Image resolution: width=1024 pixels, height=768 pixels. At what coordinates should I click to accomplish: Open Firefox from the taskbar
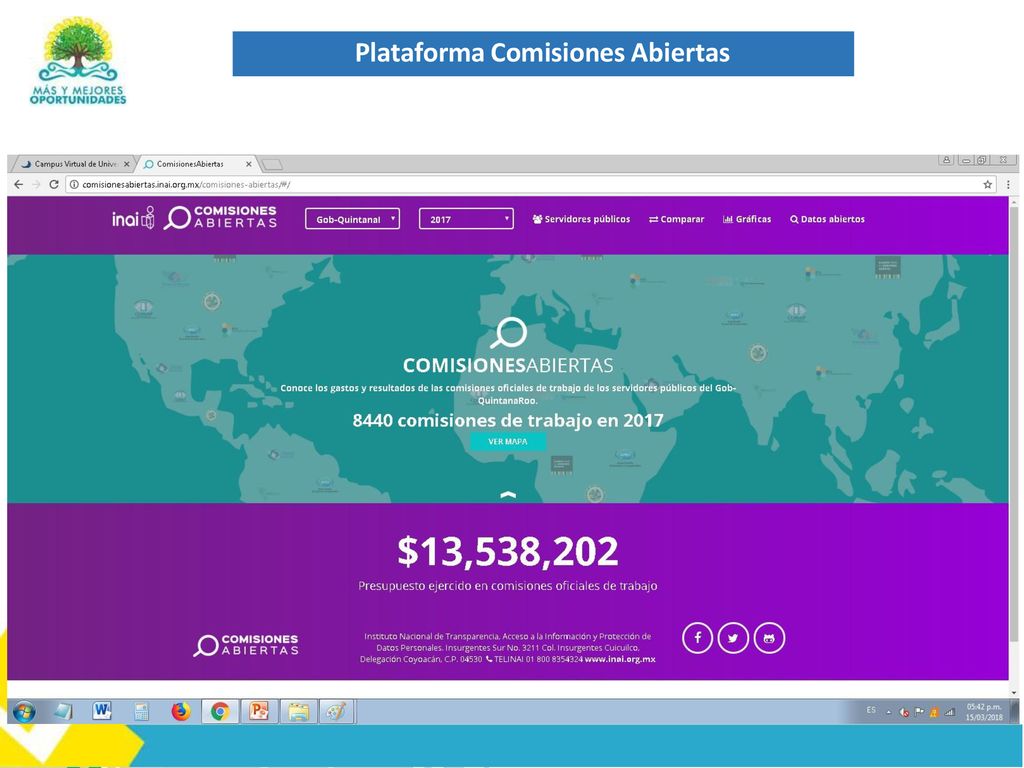[x=181, y=711]
